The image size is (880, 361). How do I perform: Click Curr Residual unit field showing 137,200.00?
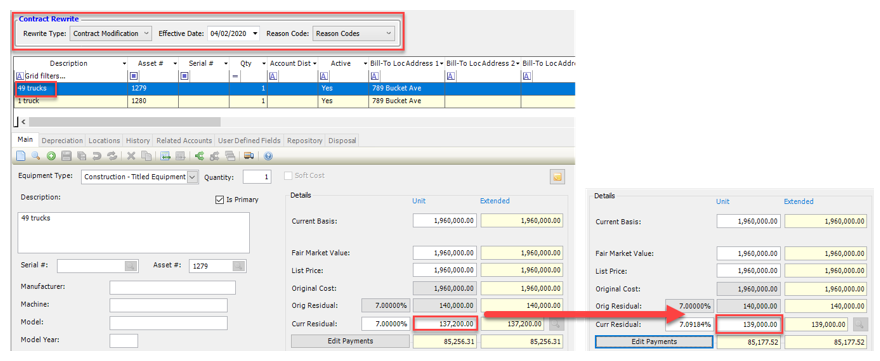pyautogui.click(x=445, y=323)
